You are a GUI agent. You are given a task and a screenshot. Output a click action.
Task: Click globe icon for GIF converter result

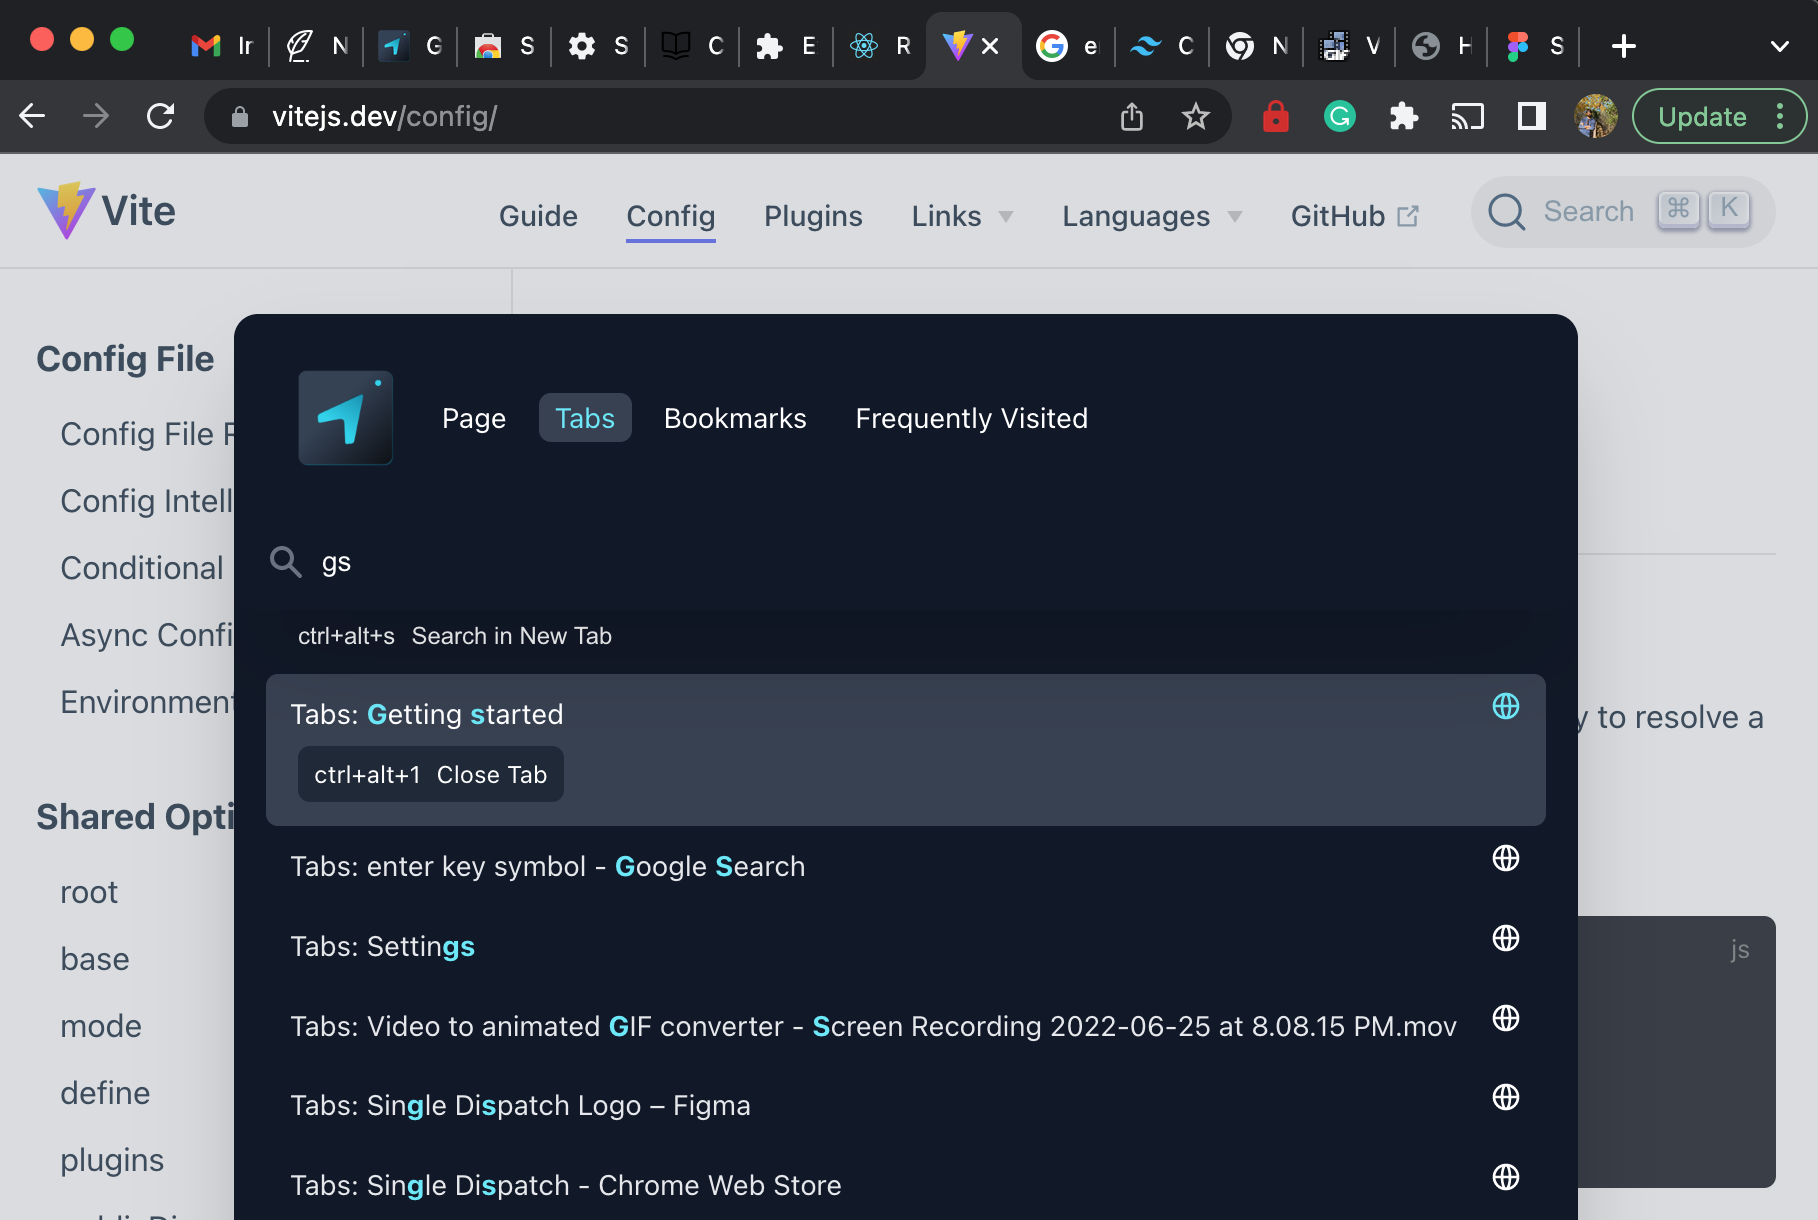[x=1506, y=1018]
